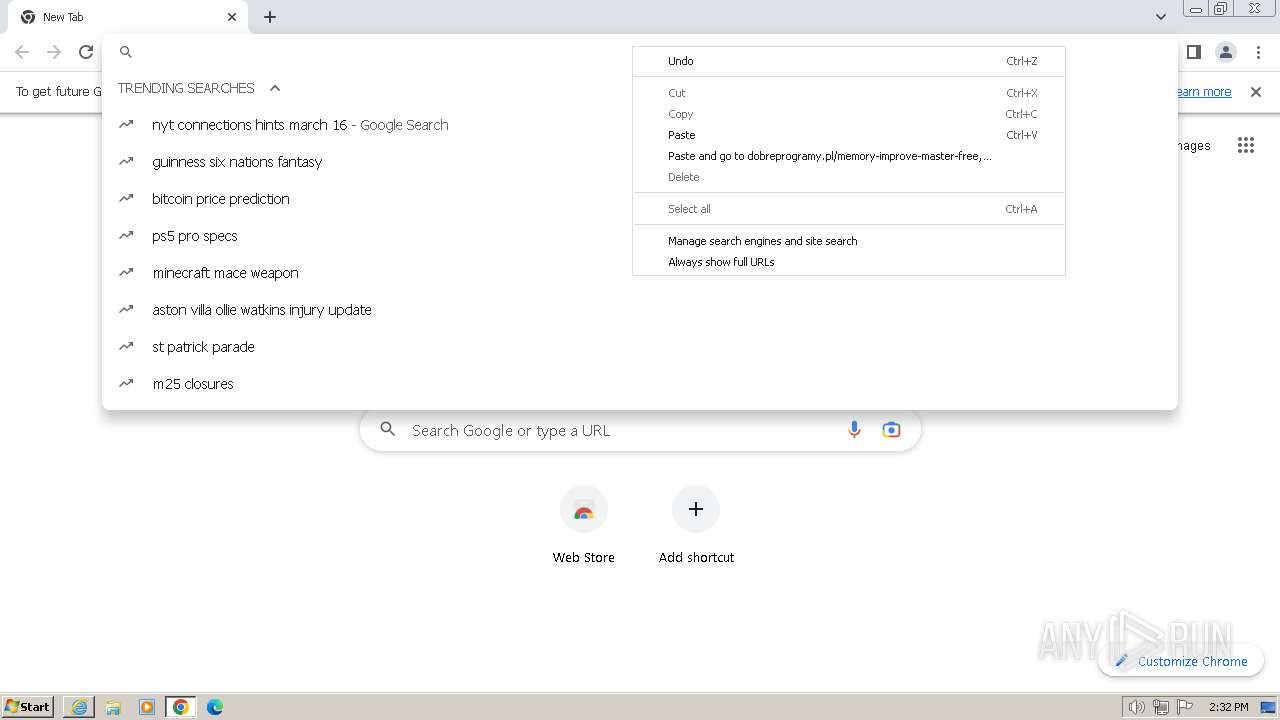Click the volume speaker tray icon
1280x720 pixels.
point(1137,707)
